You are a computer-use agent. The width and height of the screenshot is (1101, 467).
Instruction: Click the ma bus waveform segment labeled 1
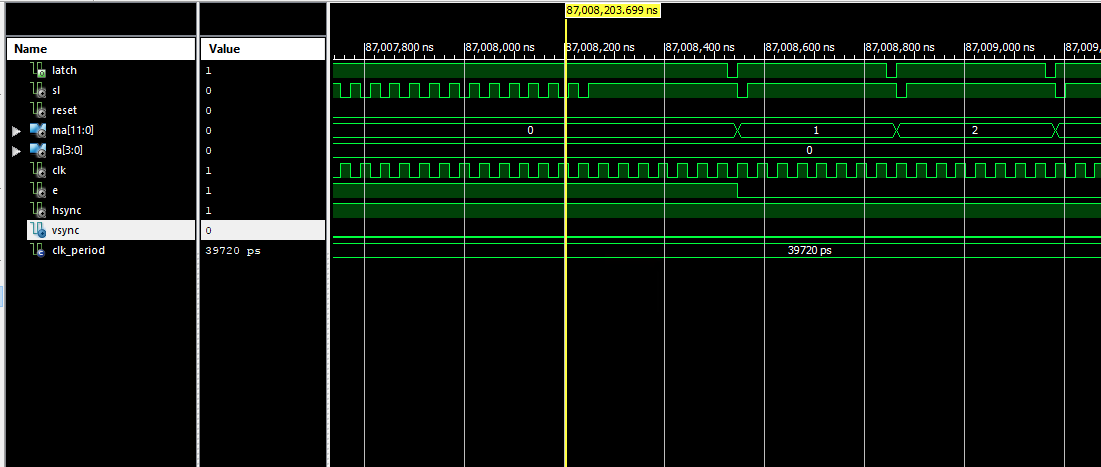(816, 131)
